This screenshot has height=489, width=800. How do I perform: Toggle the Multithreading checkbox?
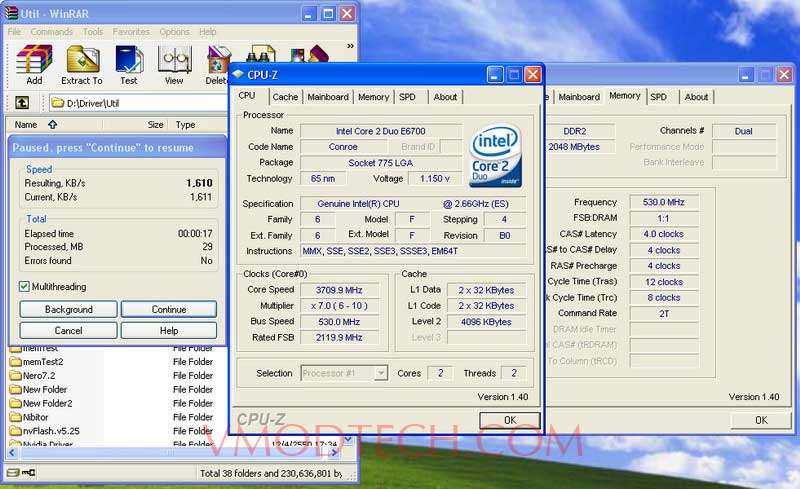tap(24, 286)
